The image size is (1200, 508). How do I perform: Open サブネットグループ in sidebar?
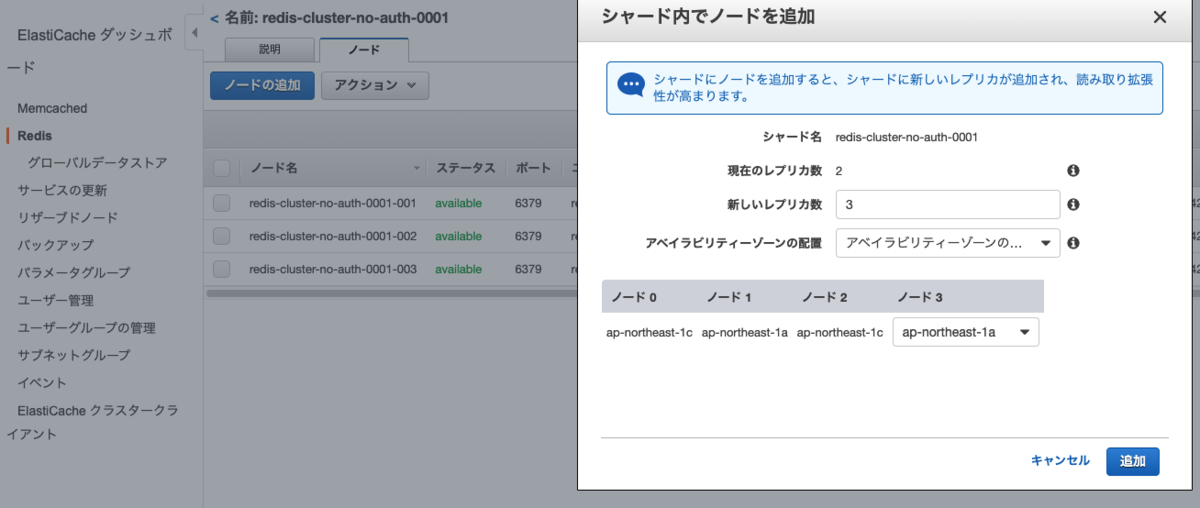point(73,355)
